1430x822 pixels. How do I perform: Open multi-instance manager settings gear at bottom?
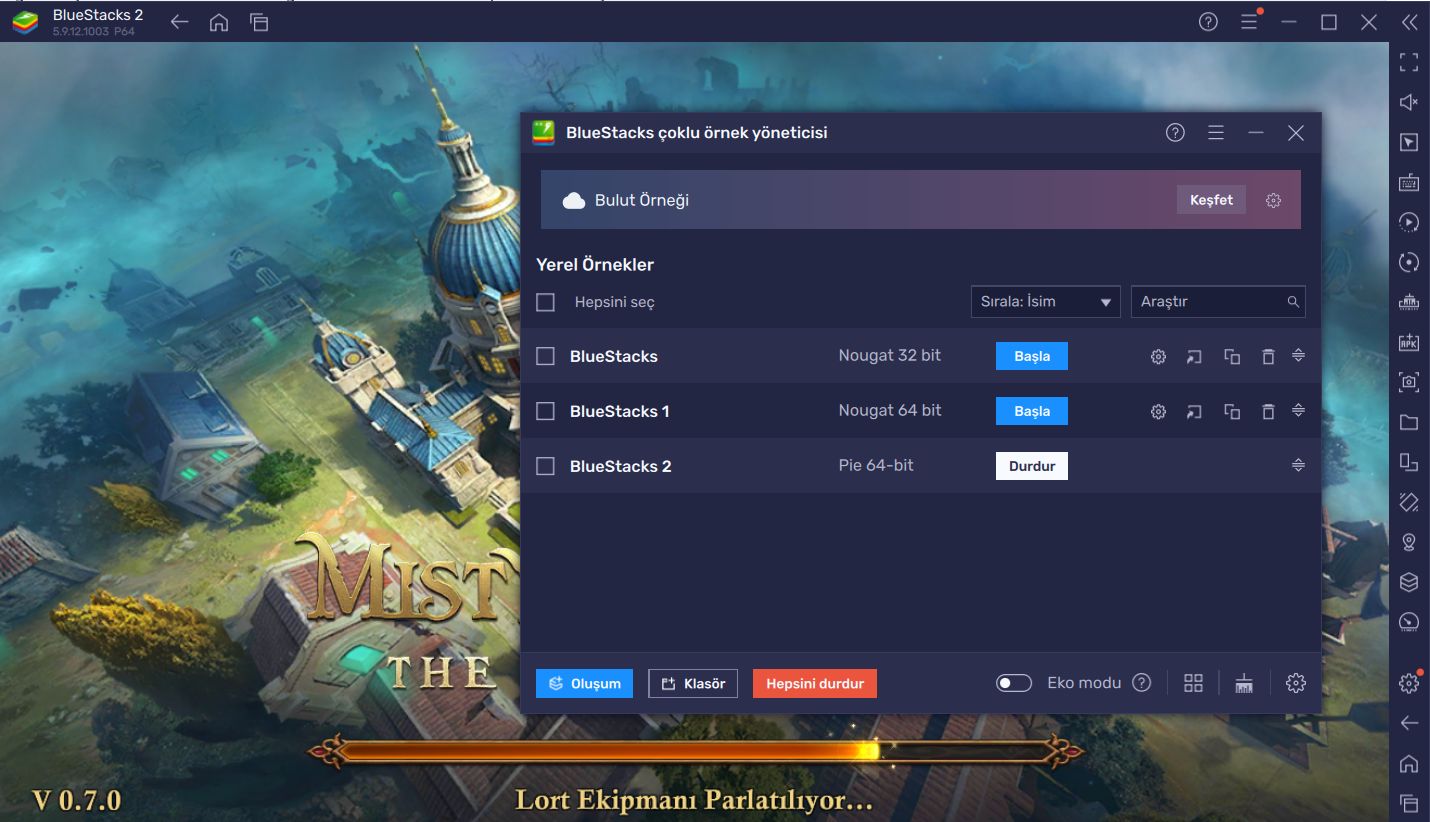pos(1296,683)
